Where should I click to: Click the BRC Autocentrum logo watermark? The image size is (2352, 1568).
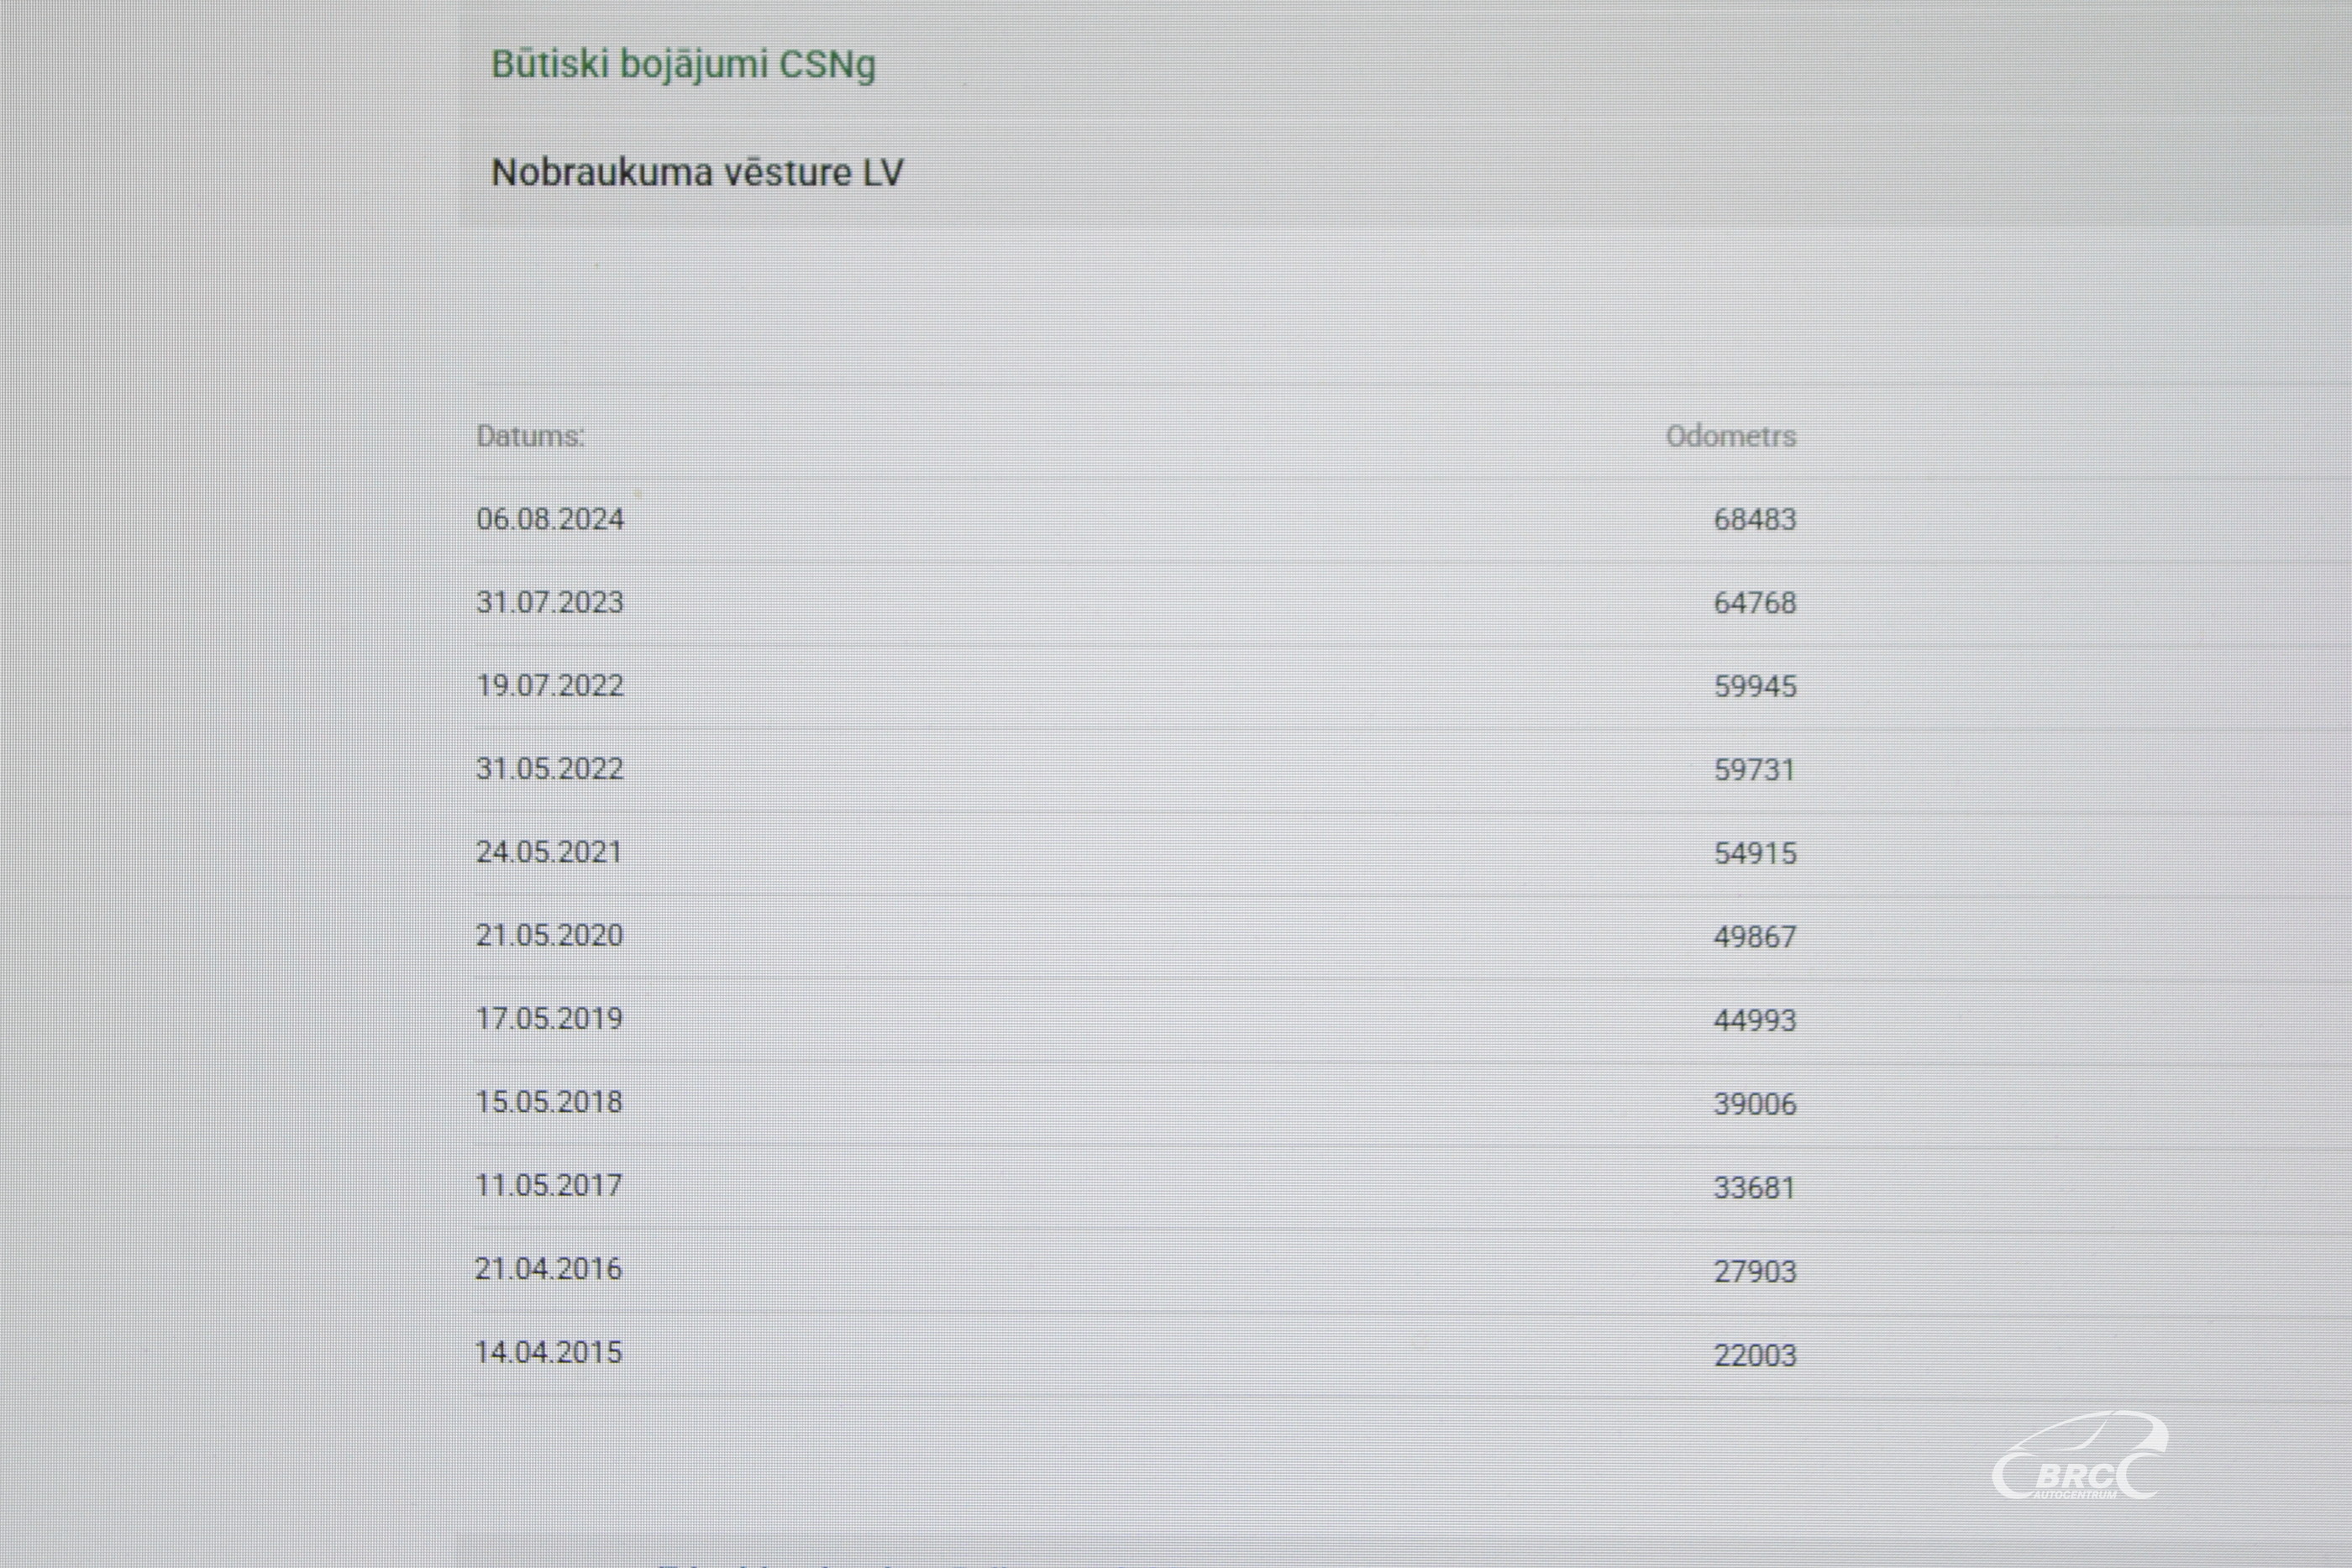(2080, 1456)
